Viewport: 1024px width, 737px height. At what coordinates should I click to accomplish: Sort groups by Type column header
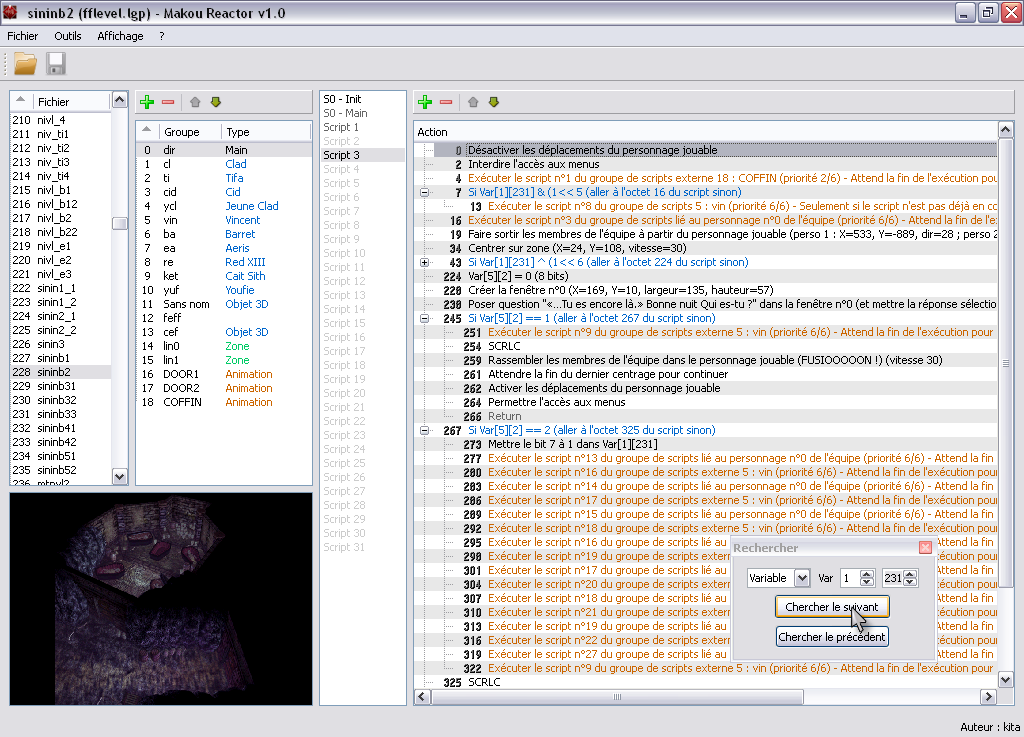[x=266, y=132]
